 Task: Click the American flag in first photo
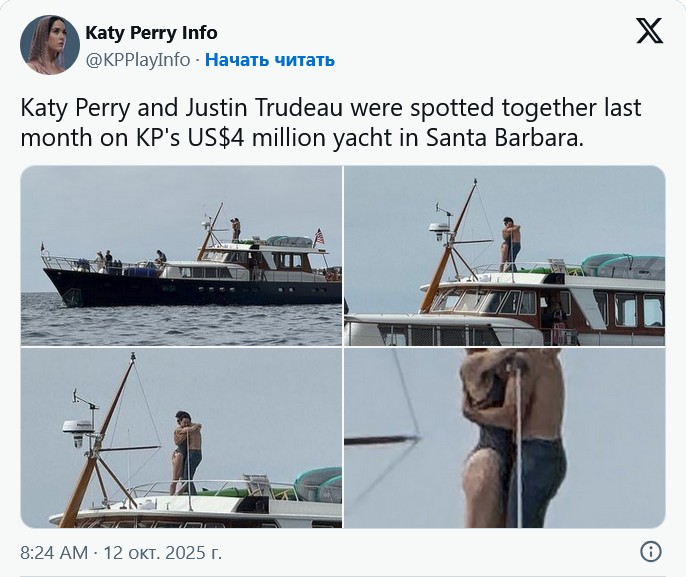[x=319, y=237]
